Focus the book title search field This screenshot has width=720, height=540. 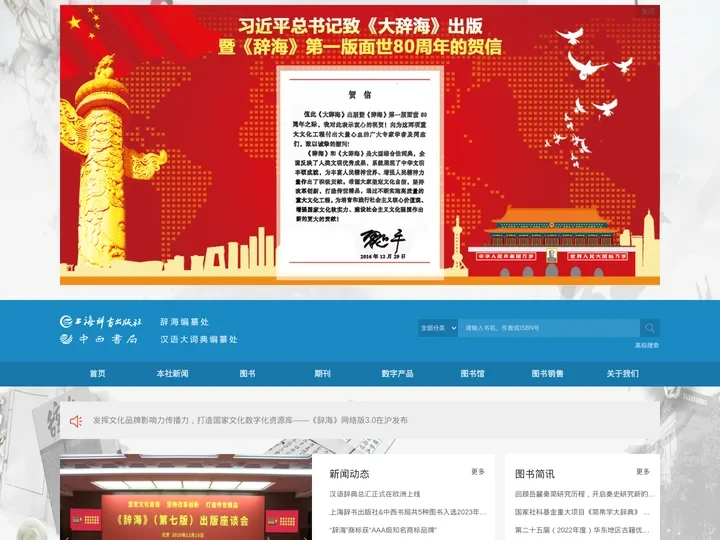(x=549, y=328)
